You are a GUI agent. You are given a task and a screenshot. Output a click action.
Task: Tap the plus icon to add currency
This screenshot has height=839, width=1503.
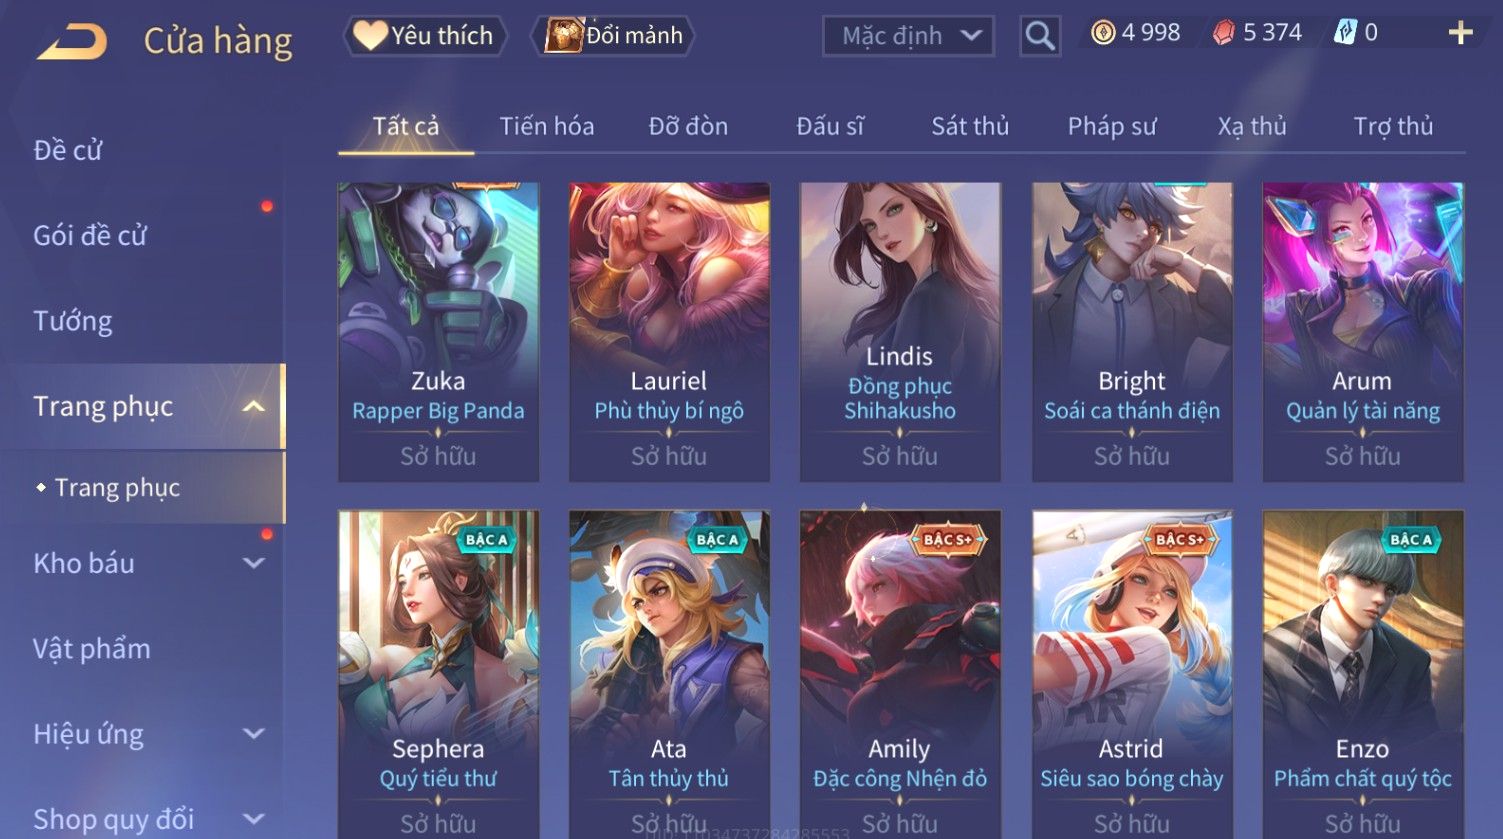tap(1460, 33)
